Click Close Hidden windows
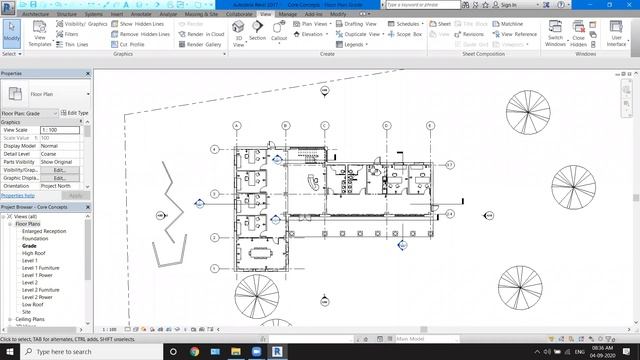 [x=578, y=34]
